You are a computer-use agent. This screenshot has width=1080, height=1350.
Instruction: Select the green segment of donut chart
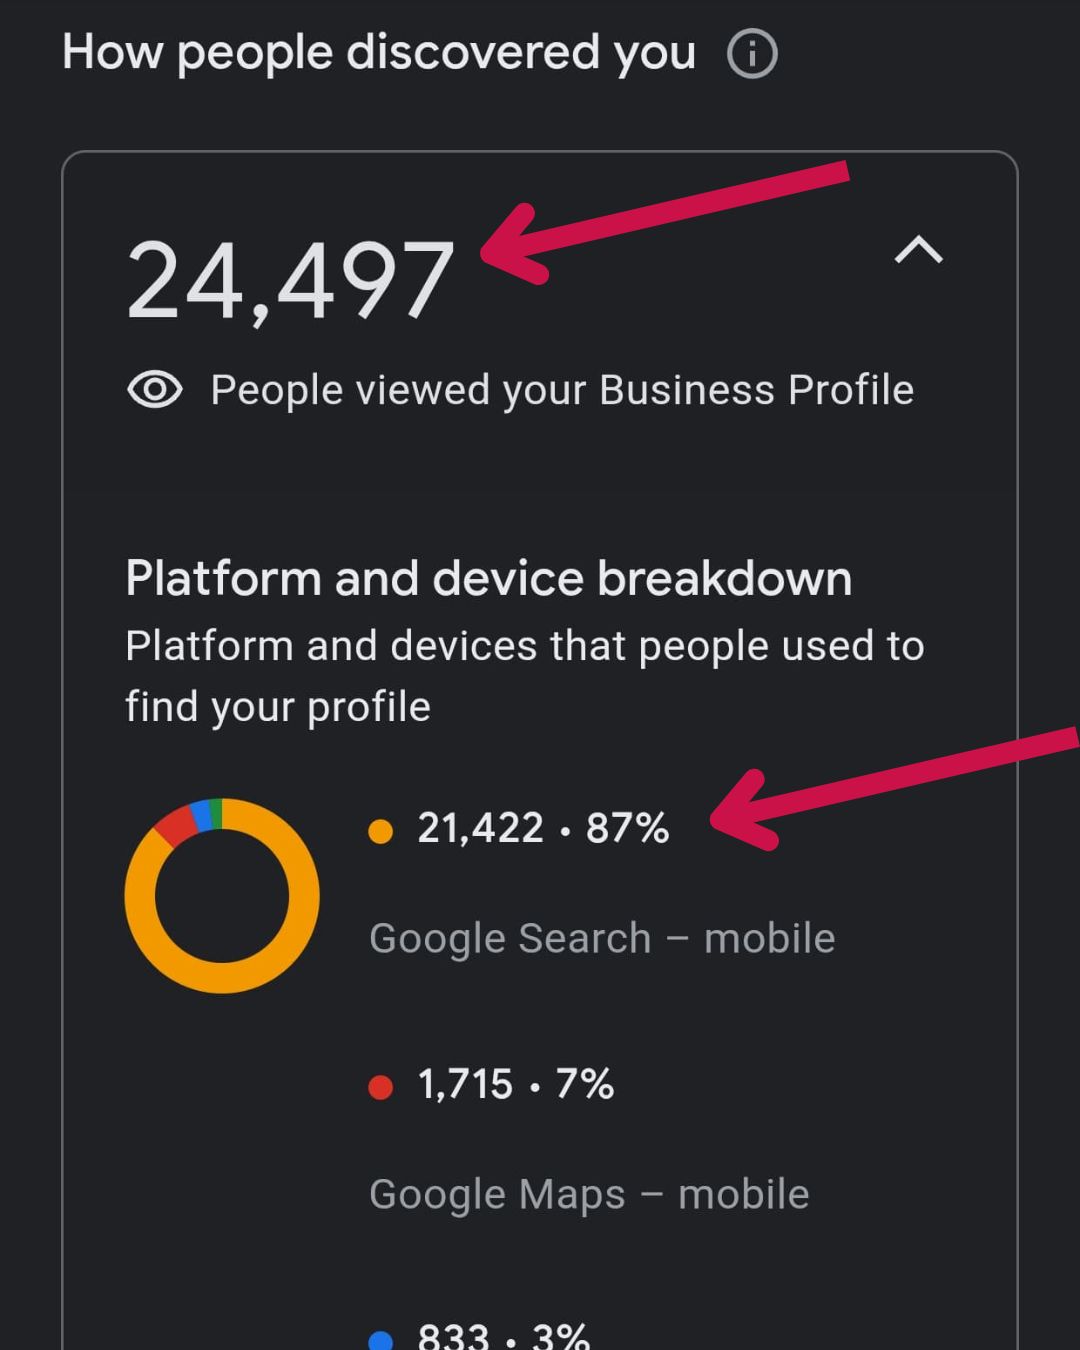tap(216, 813)
